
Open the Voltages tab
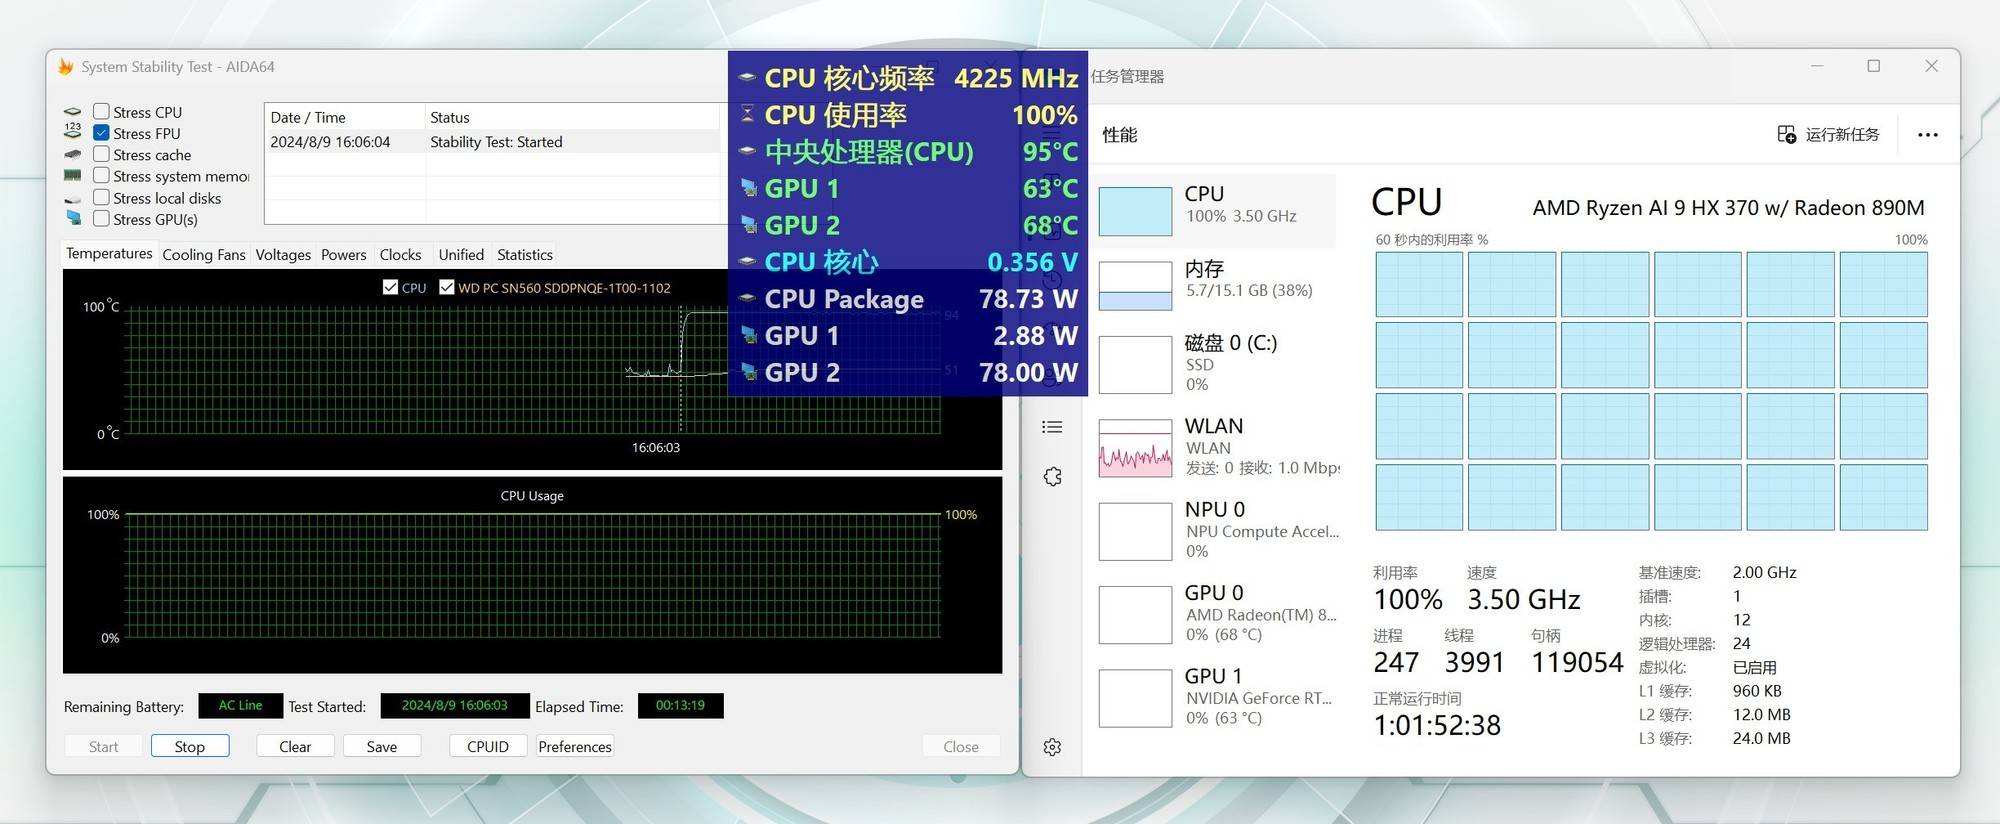(x=283, y=255)
